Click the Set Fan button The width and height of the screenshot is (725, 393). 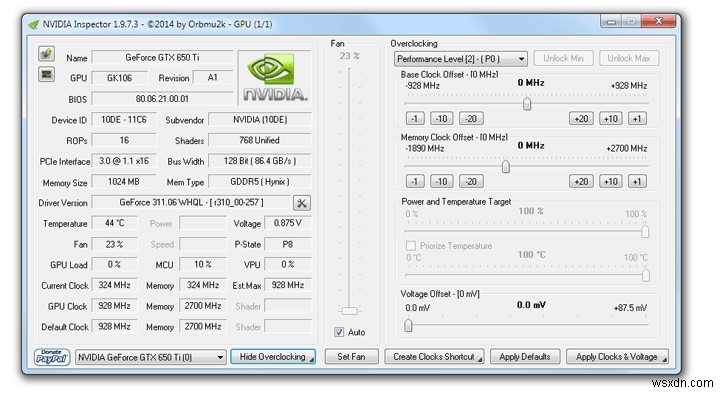(x=351, y=357)
